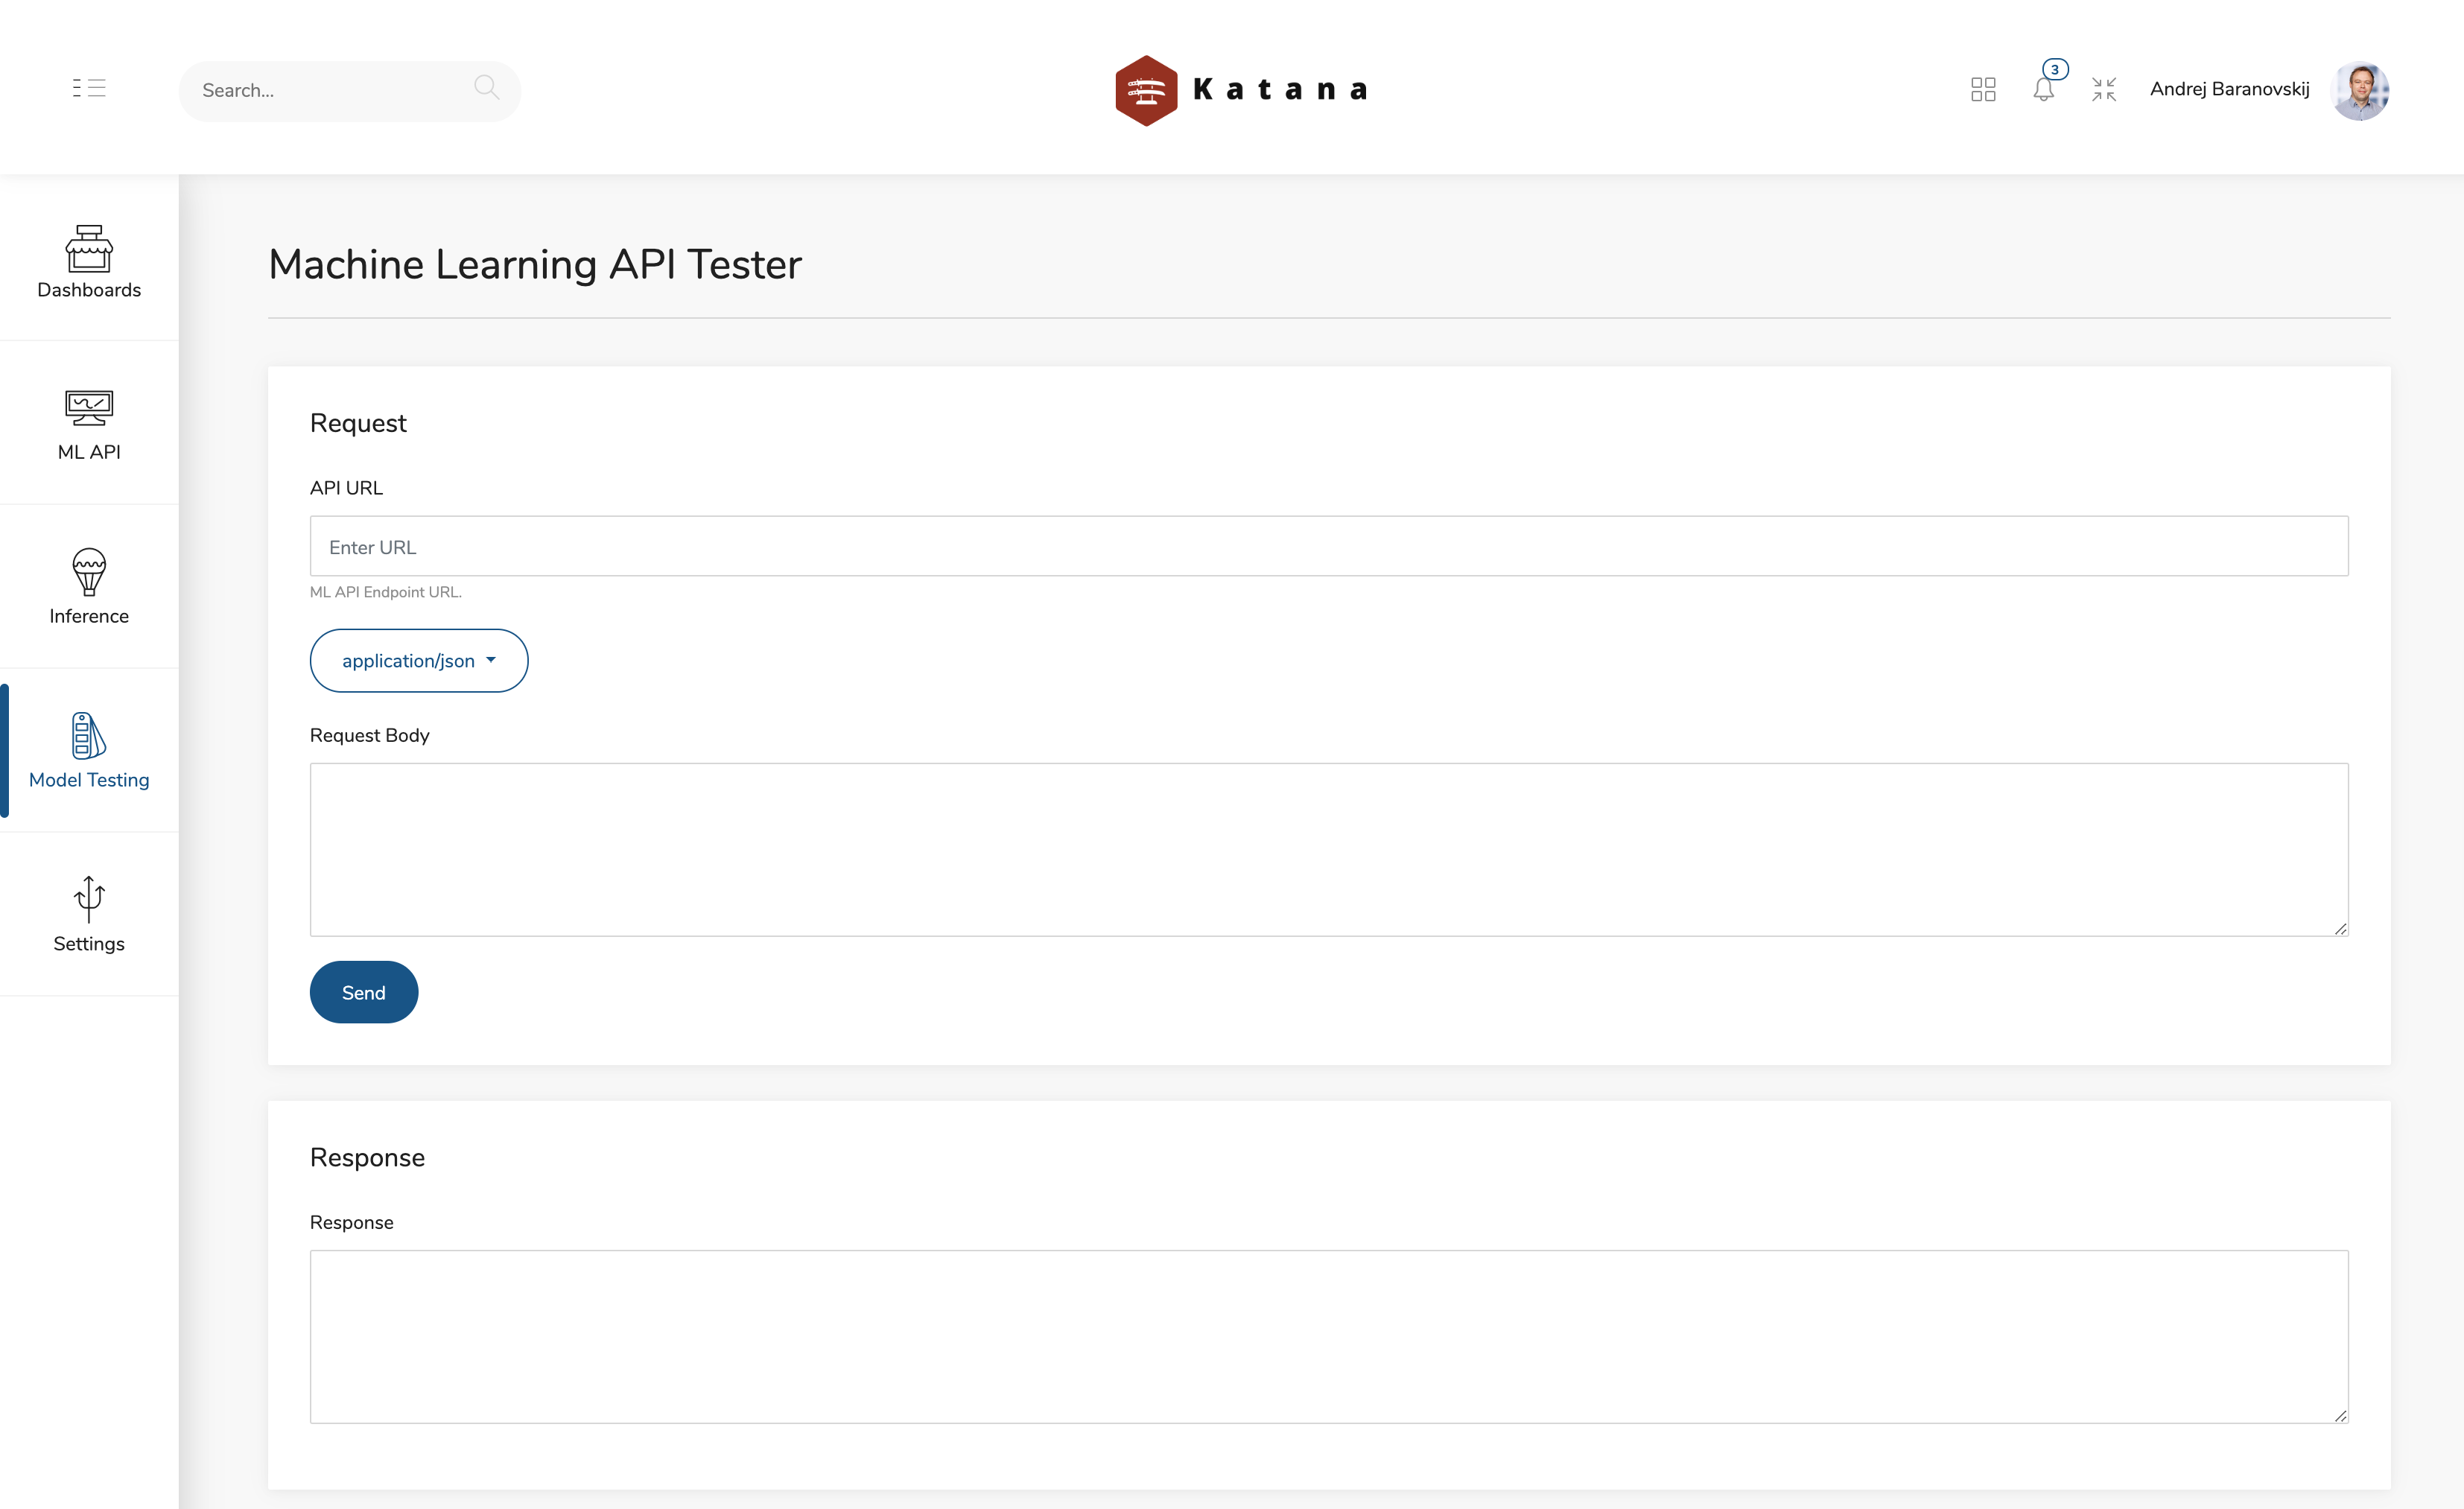
Task: Click the search magnifier icon
Action: coord(486,88)
